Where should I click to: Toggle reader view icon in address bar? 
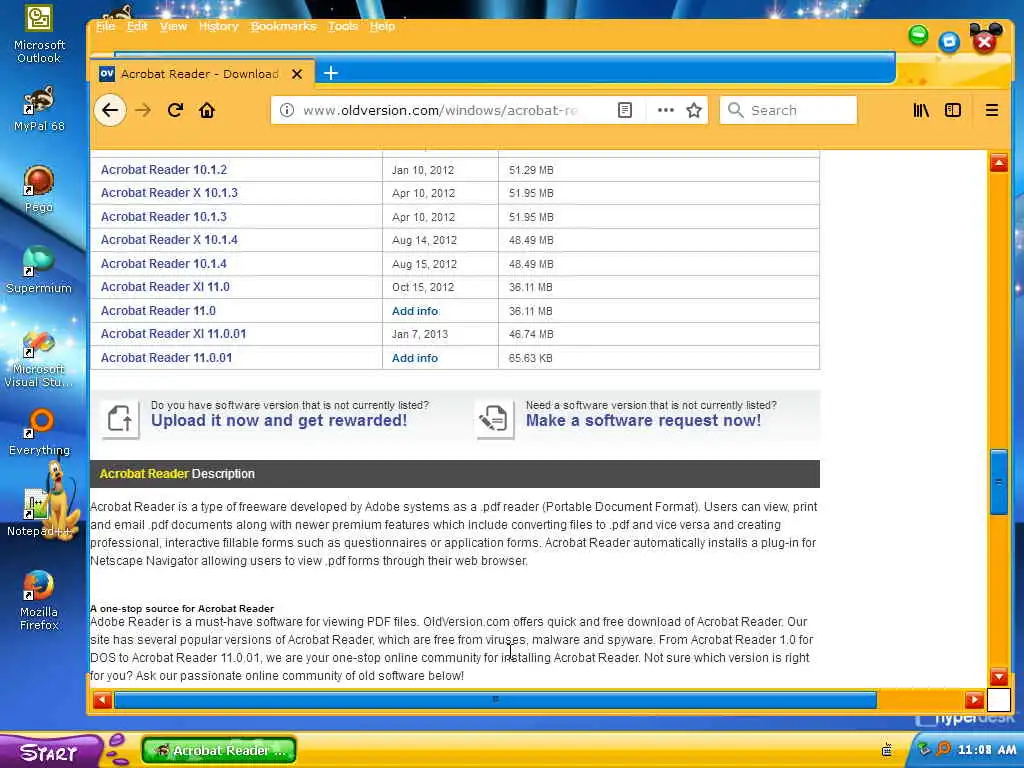click(x=625, y=110)
